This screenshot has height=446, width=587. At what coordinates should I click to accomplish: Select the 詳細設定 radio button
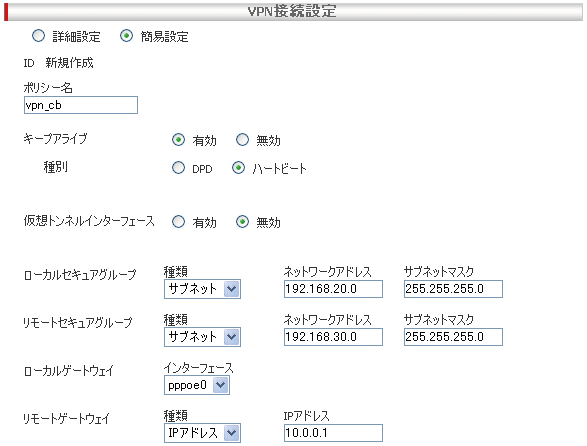click(38, 36)
